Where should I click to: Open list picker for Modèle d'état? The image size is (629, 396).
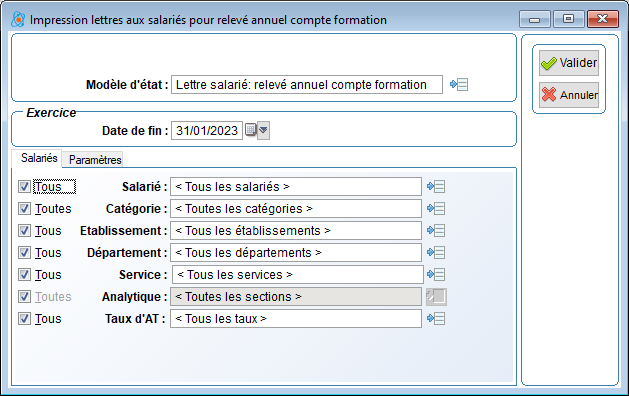coord(459,85)
